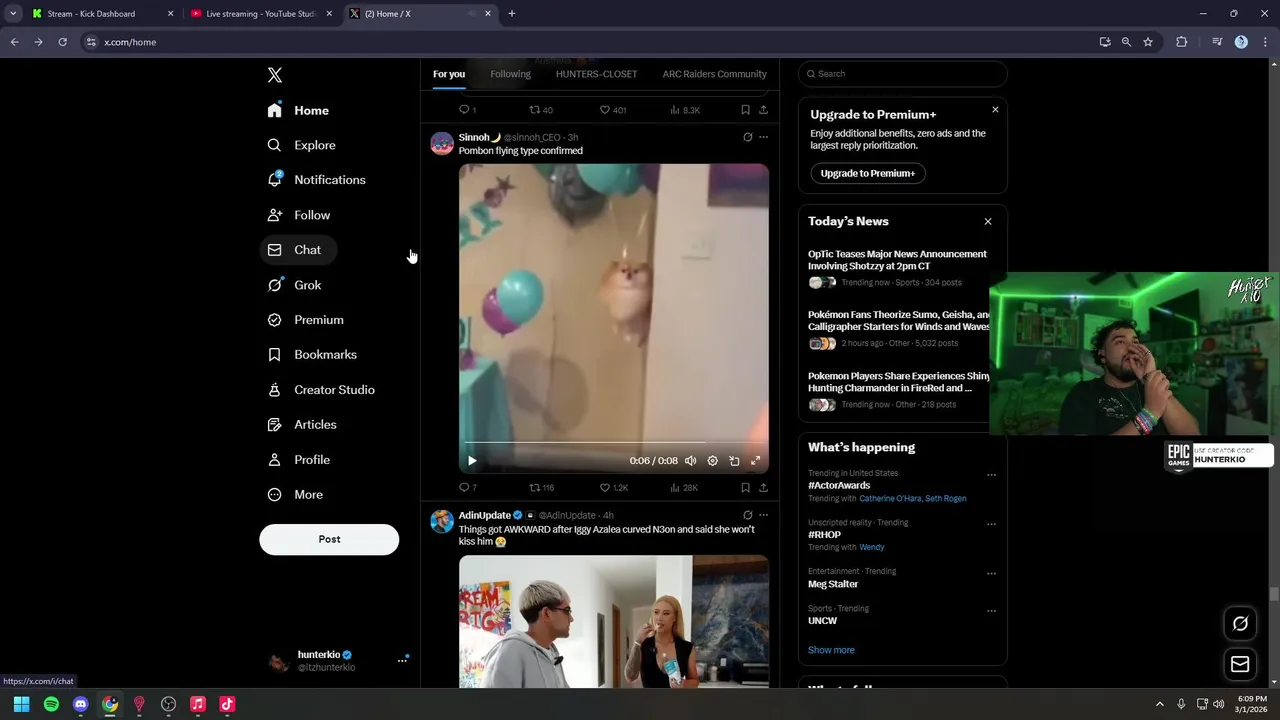Viewport: 1280px width, 720px height.
Task: Reload the page in Chrome
Action: pos(62,42)
